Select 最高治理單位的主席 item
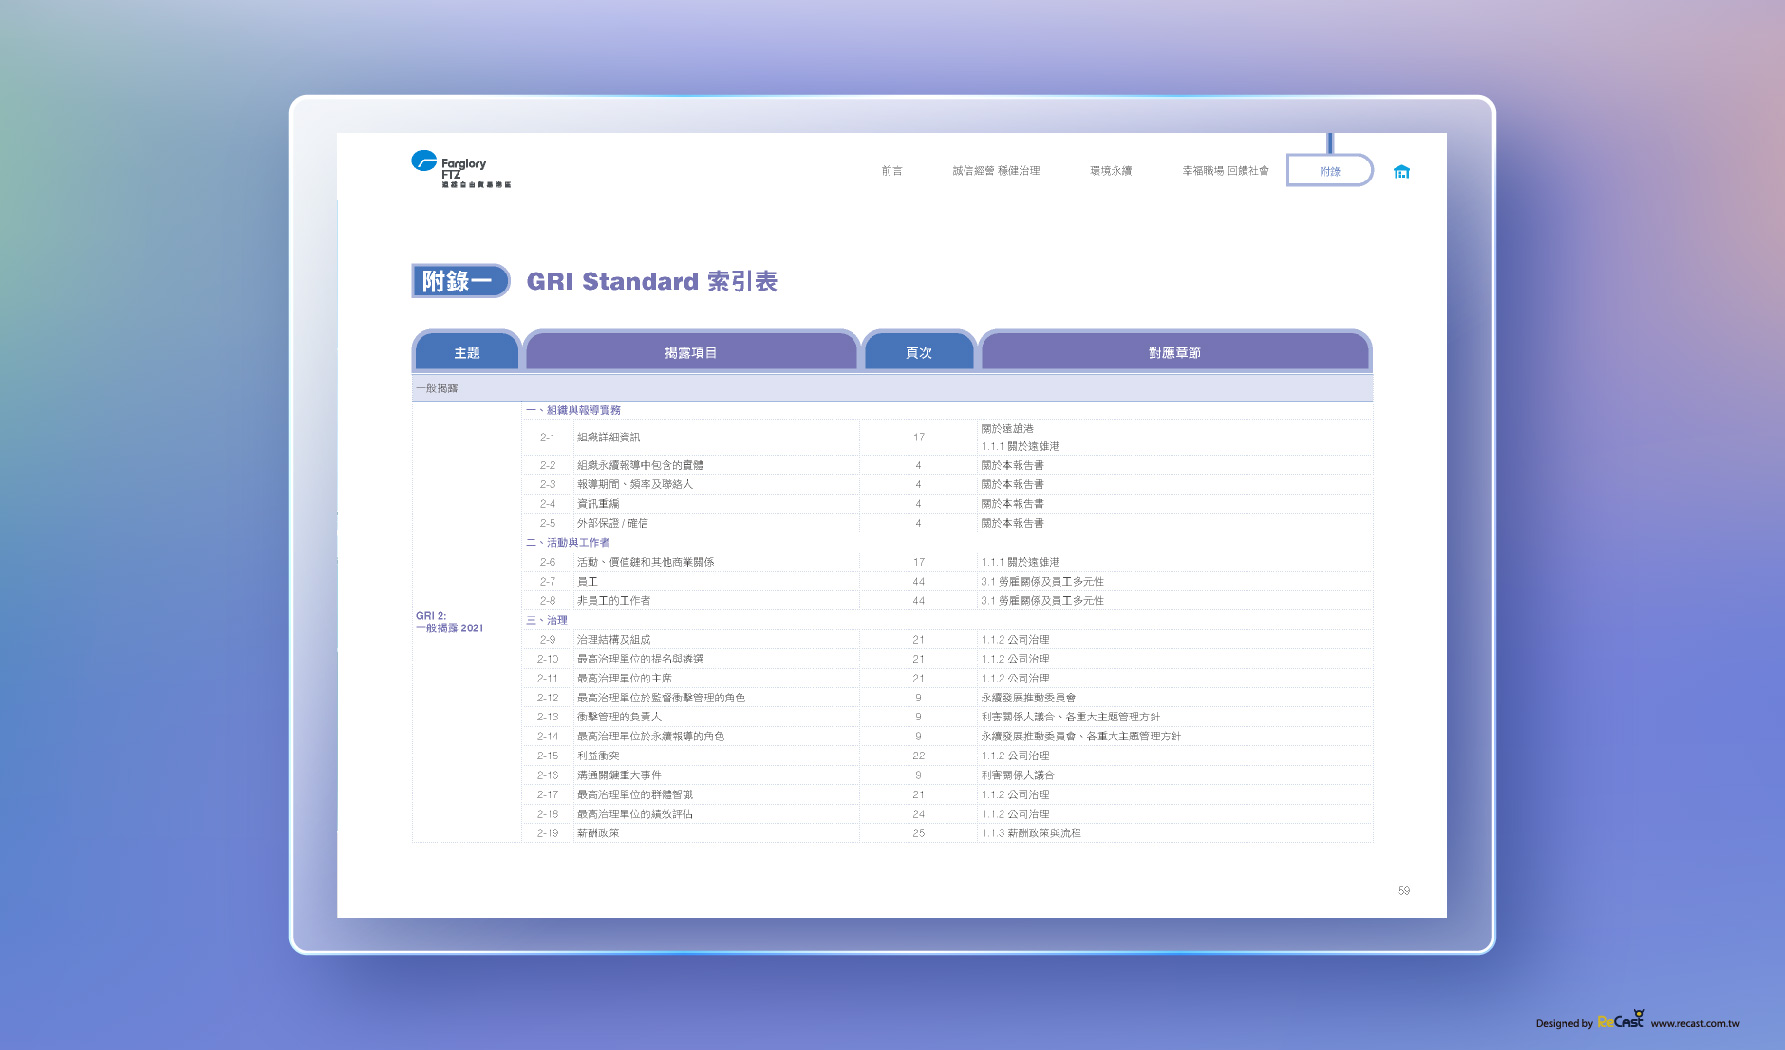1785x1050 pixels. coord(624,678)
